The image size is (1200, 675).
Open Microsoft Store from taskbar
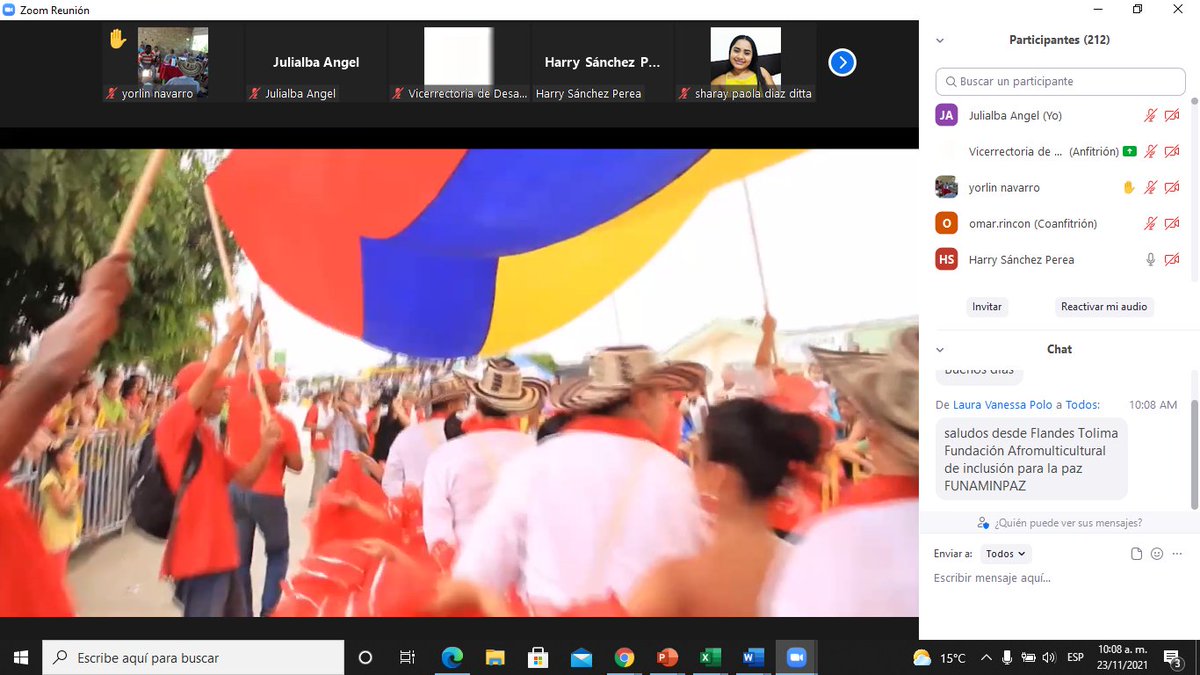pos(538,657)
